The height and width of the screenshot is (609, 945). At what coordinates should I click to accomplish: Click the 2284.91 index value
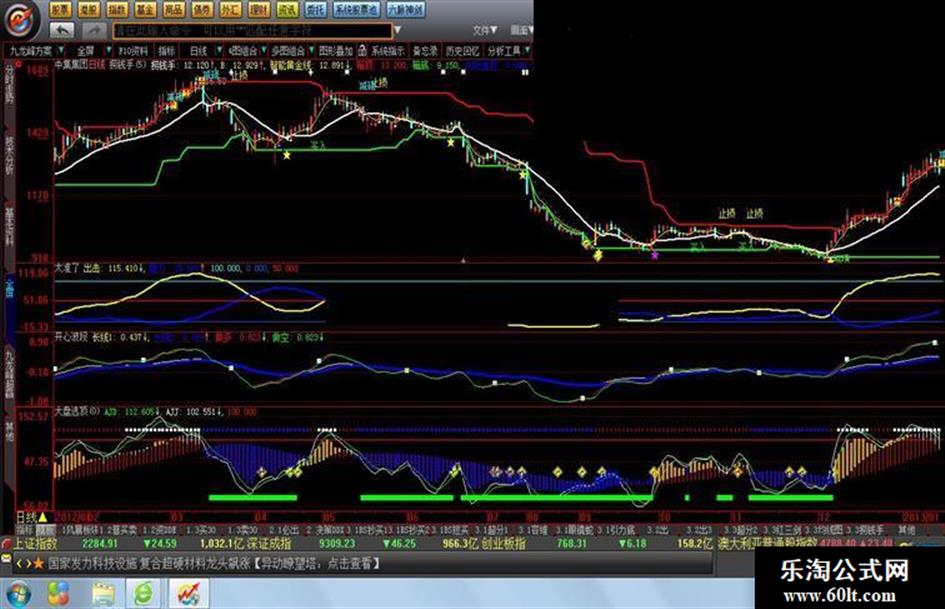click(99, 543)
